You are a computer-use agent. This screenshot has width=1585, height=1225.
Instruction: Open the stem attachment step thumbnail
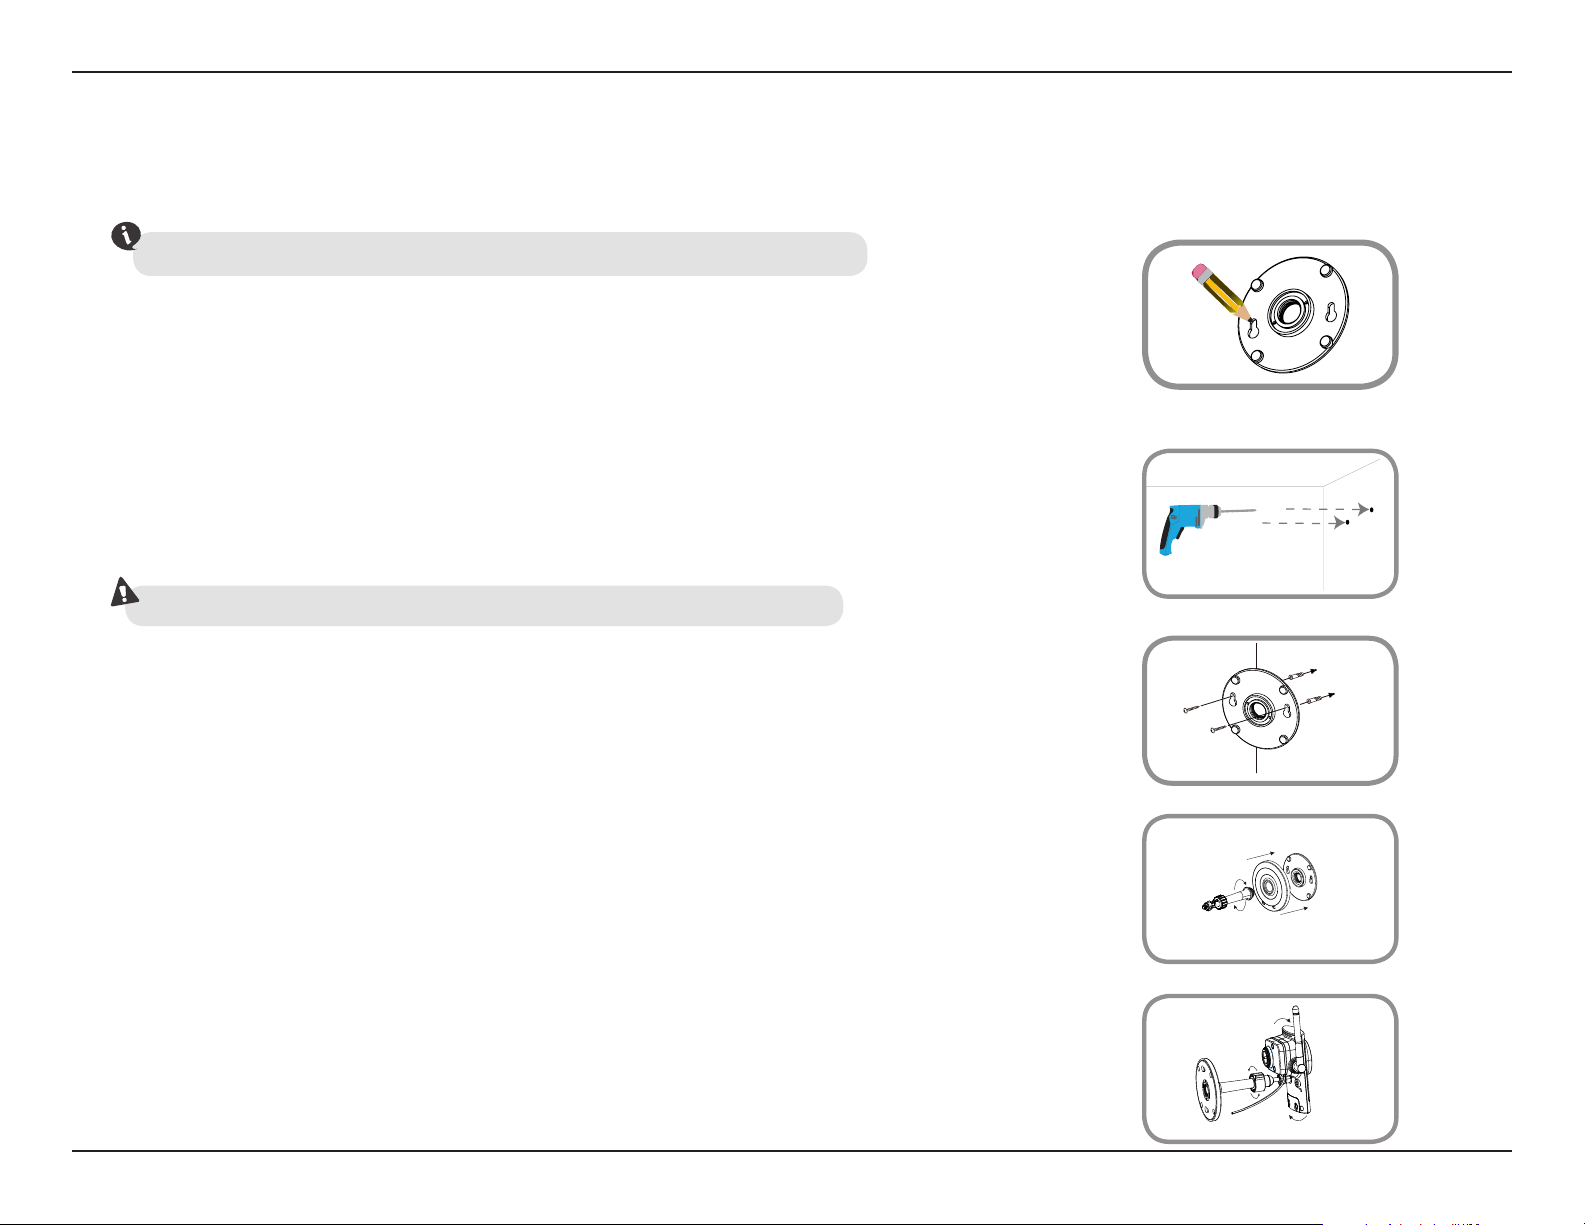click(x=1270, y=889)
